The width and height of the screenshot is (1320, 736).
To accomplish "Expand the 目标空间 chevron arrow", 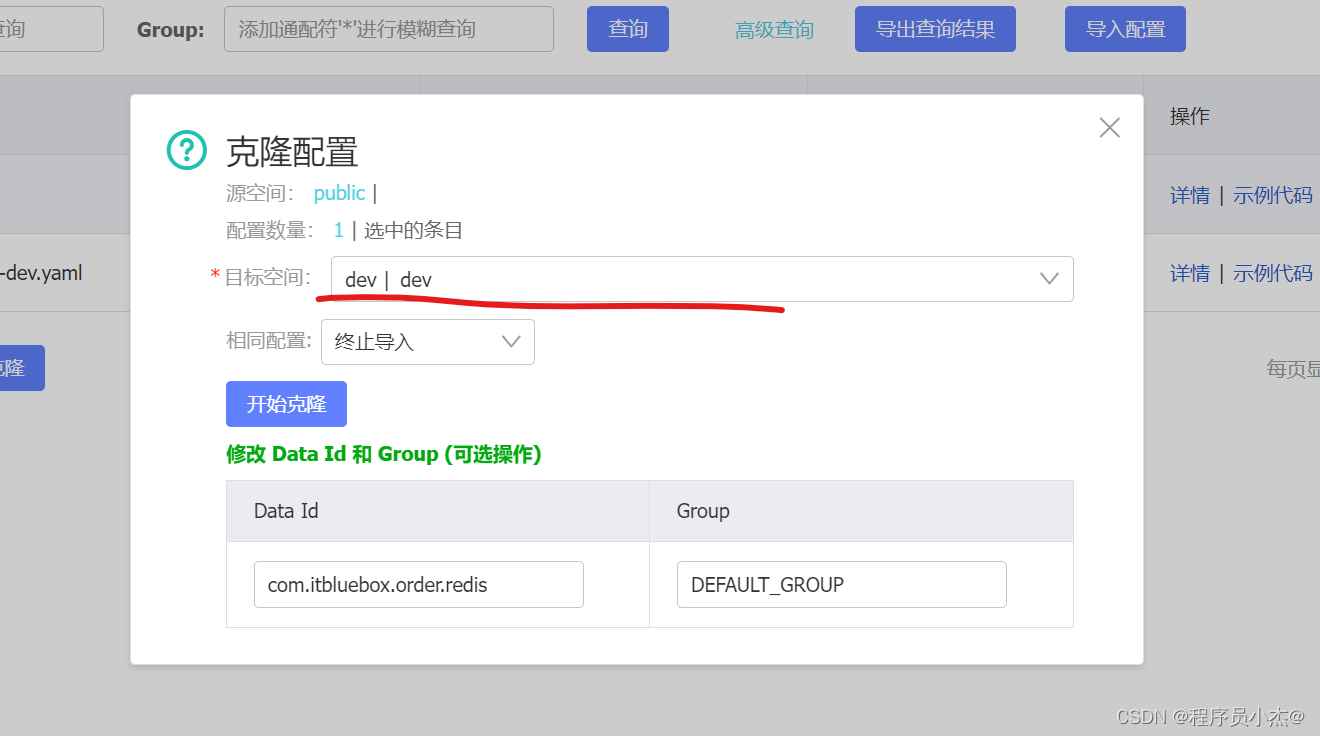I will point(1049,279).
